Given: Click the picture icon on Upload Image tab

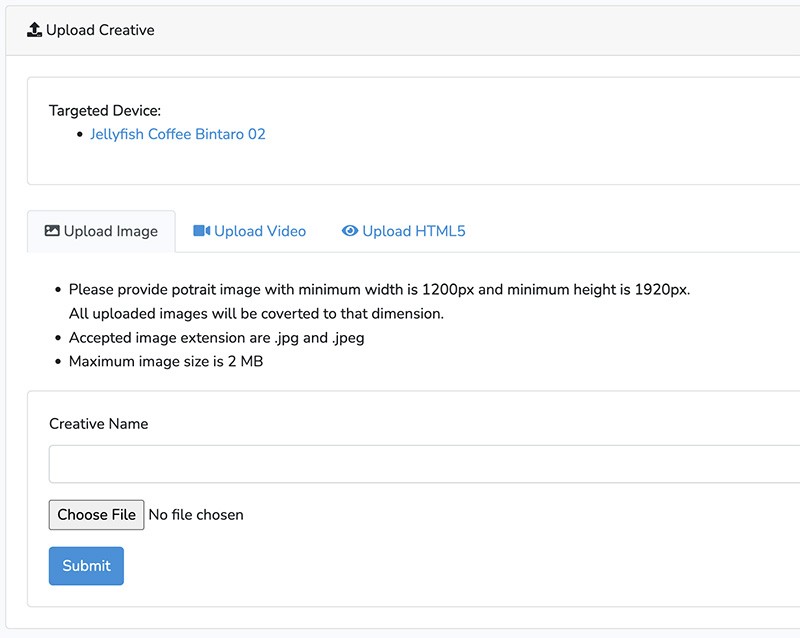Looking at the screenshot, I should click(x=52, y=231).
